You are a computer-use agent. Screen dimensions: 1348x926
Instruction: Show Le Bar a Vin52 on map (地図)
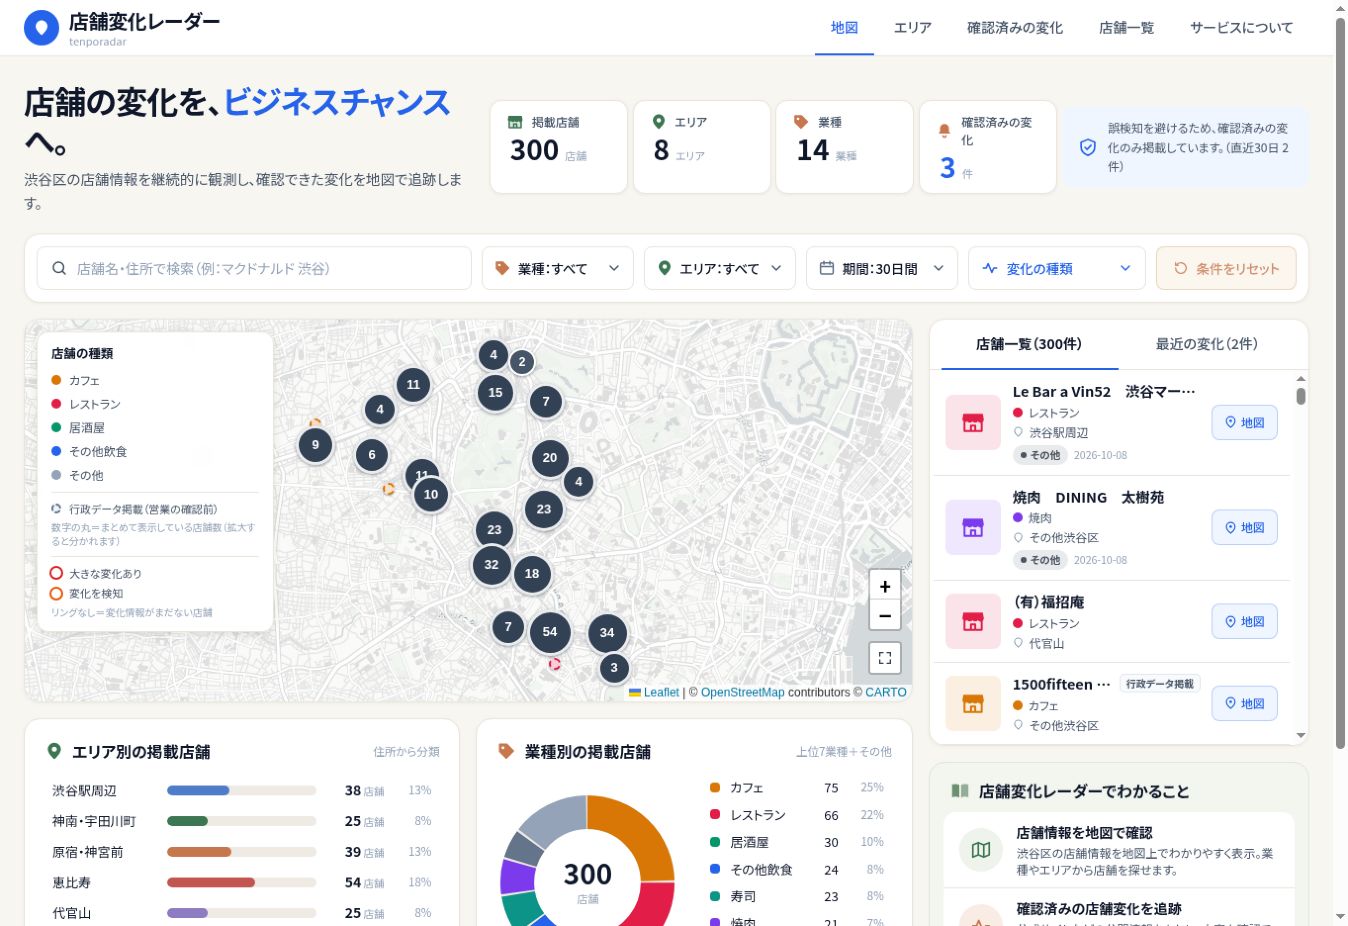click(x=1244, y=422)
